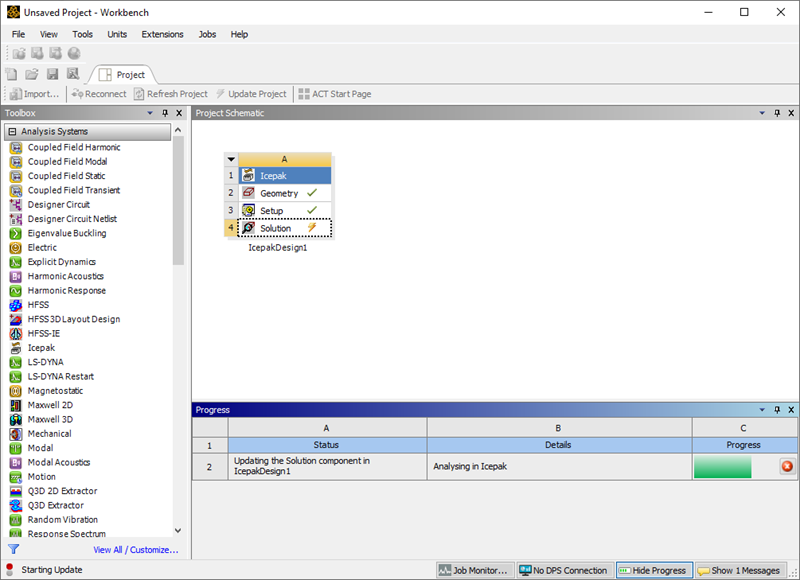The width and height of the screenshot is (800, 580).
Task: Collapse the Analysis Systems group
Action: pyautogui.click(x=13, y=132)
